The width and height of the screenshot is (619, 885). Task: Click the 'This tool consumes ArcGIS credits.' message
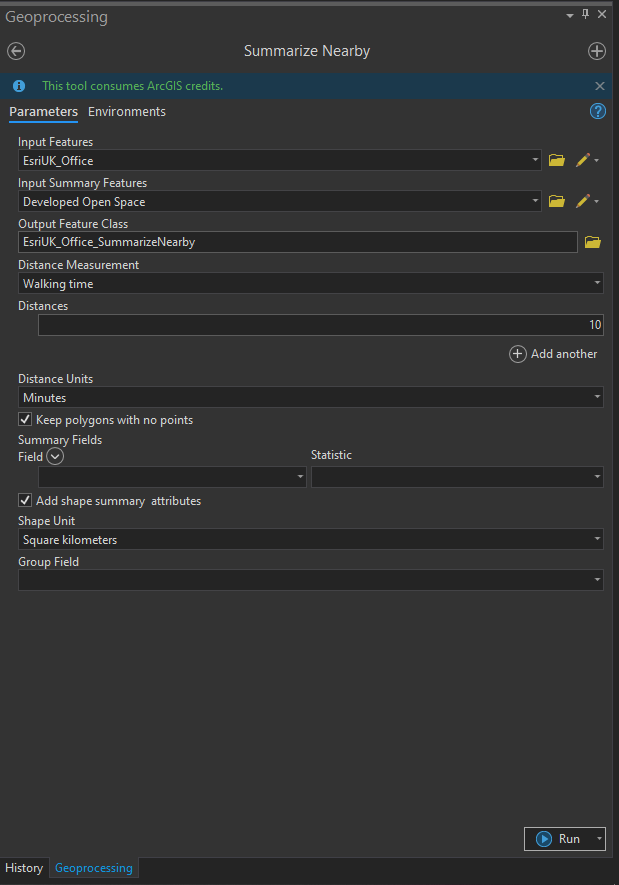pyautogui.click(x=133, y=86)
